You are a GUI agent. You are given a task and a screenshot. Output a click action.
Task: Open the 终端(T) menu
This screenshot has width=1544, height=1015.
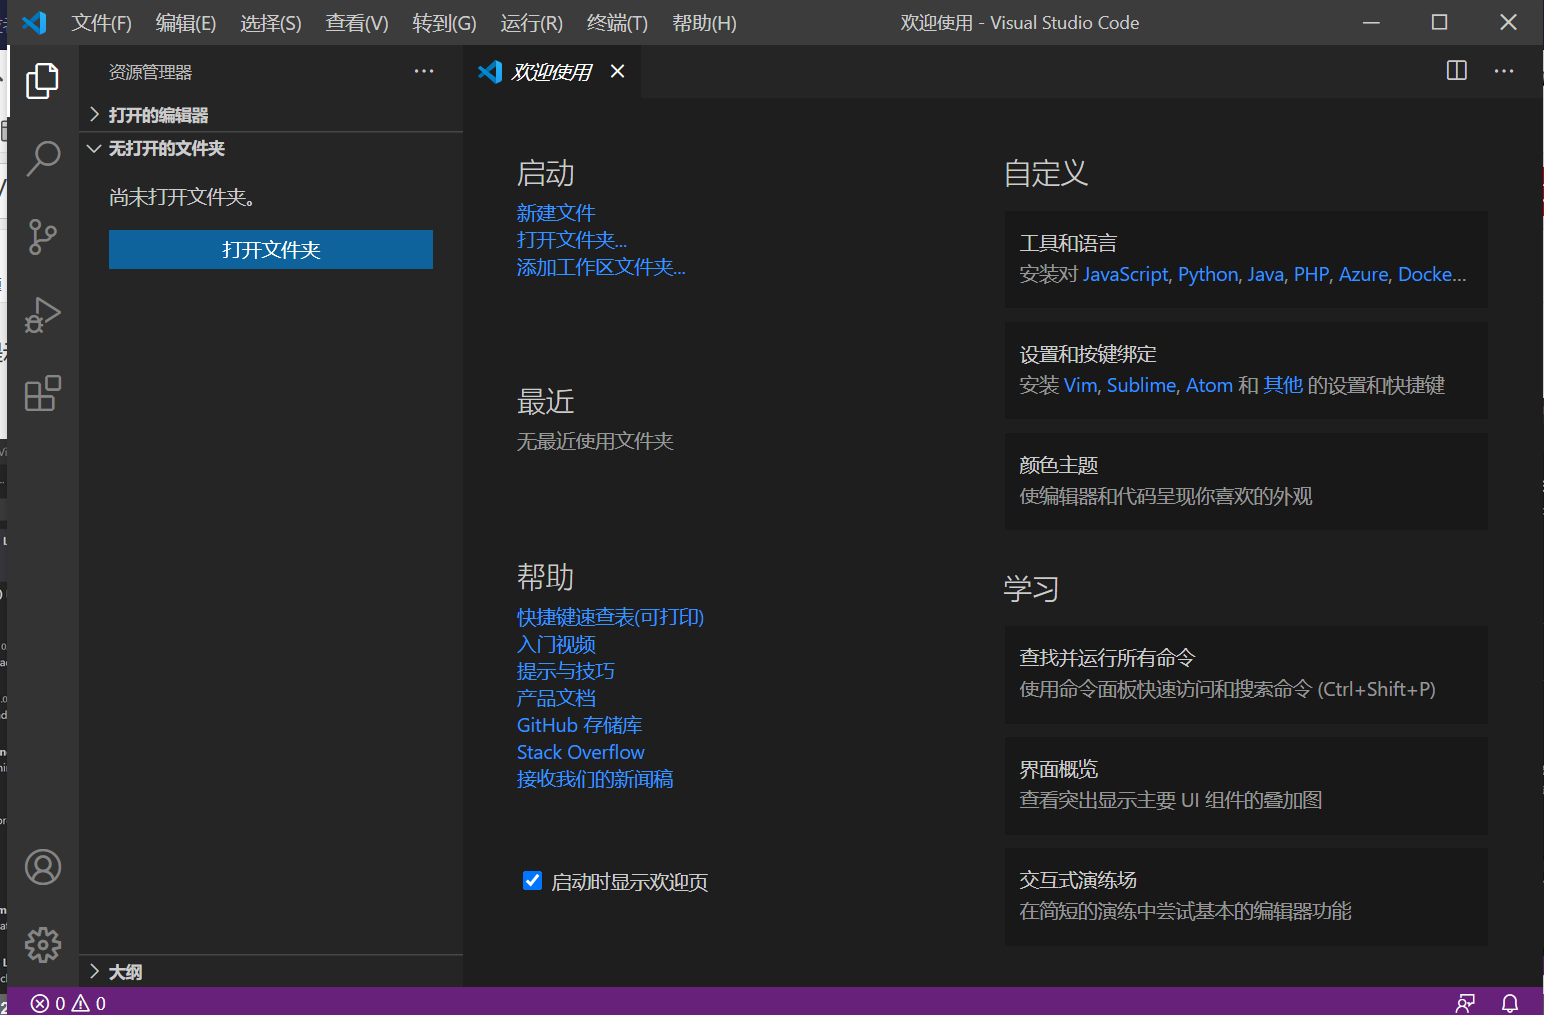618,23
